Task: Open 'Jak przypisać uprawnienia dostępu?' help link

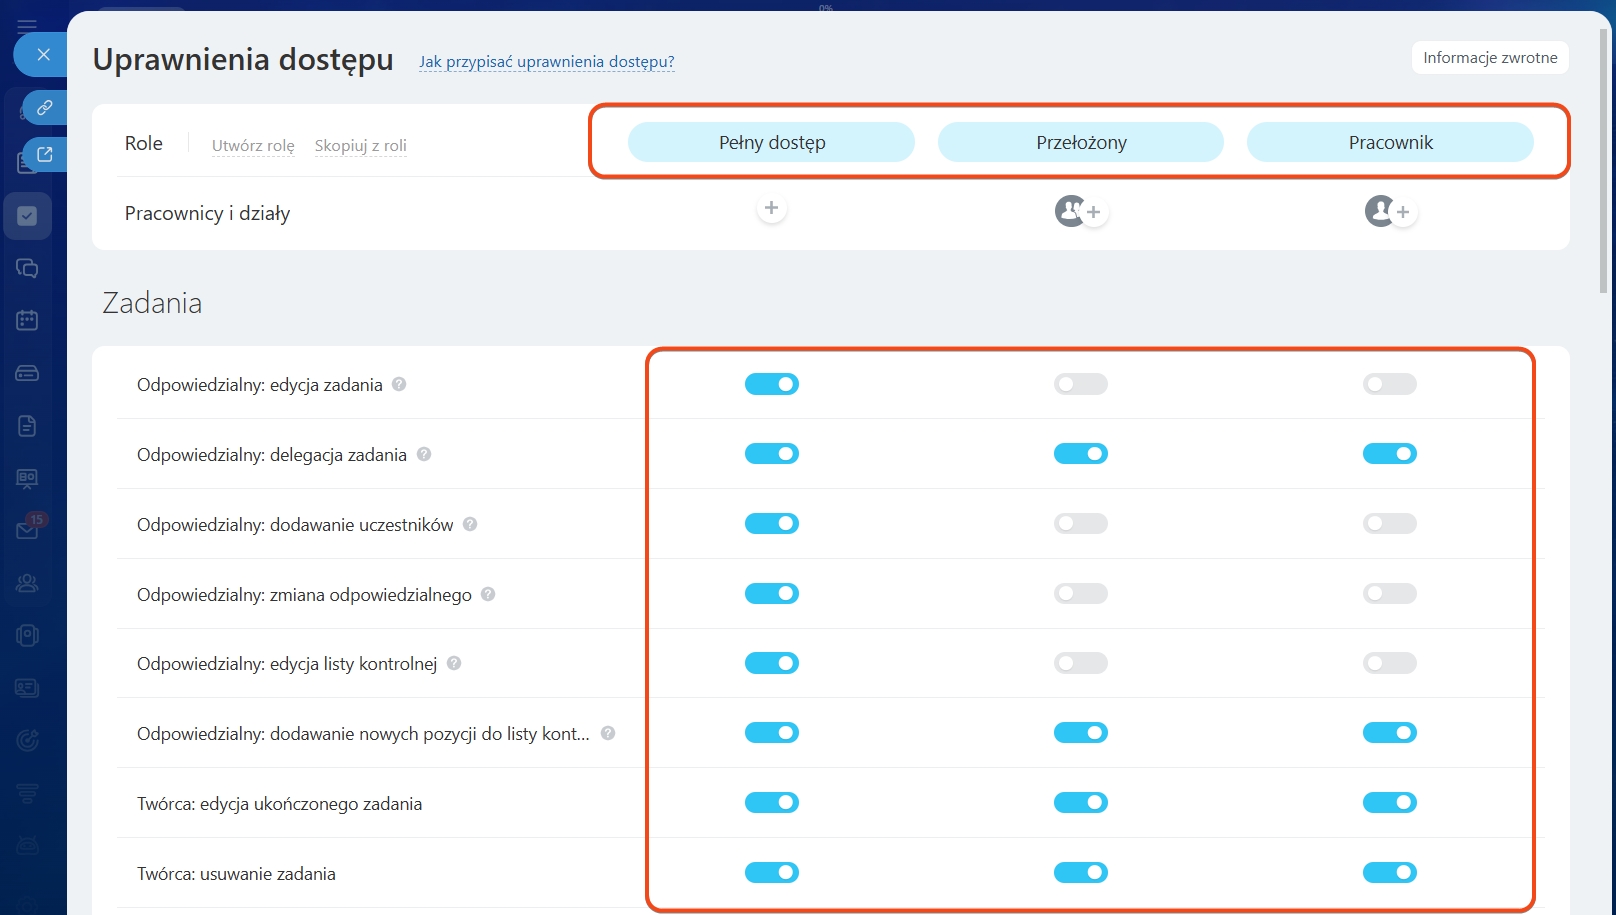Action: [x=546, y=61]
